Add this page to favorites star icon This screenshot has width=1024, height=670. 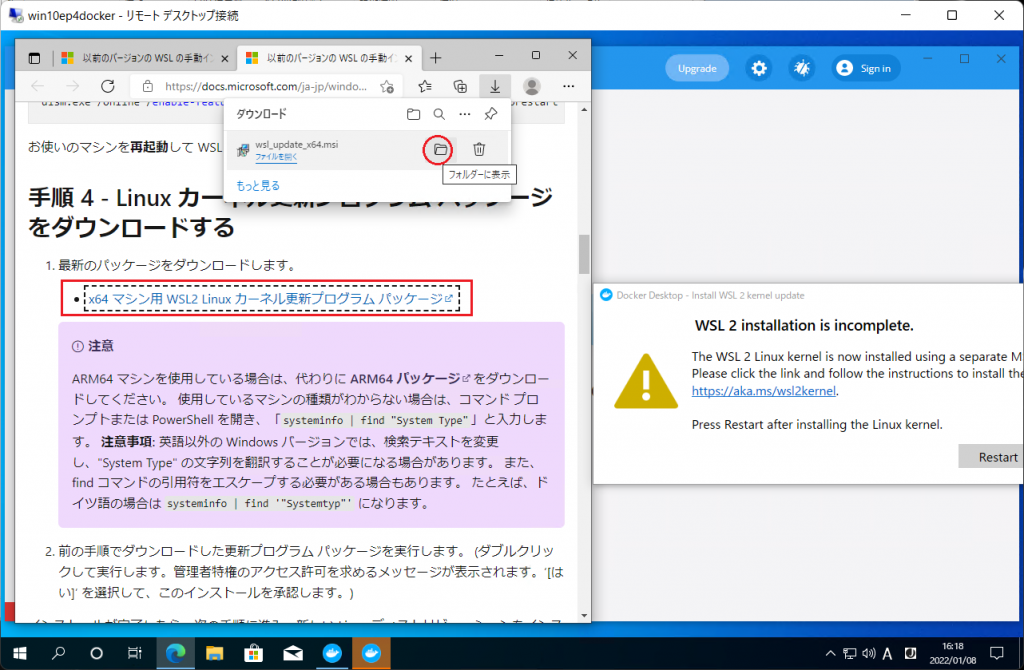(387, 86)
